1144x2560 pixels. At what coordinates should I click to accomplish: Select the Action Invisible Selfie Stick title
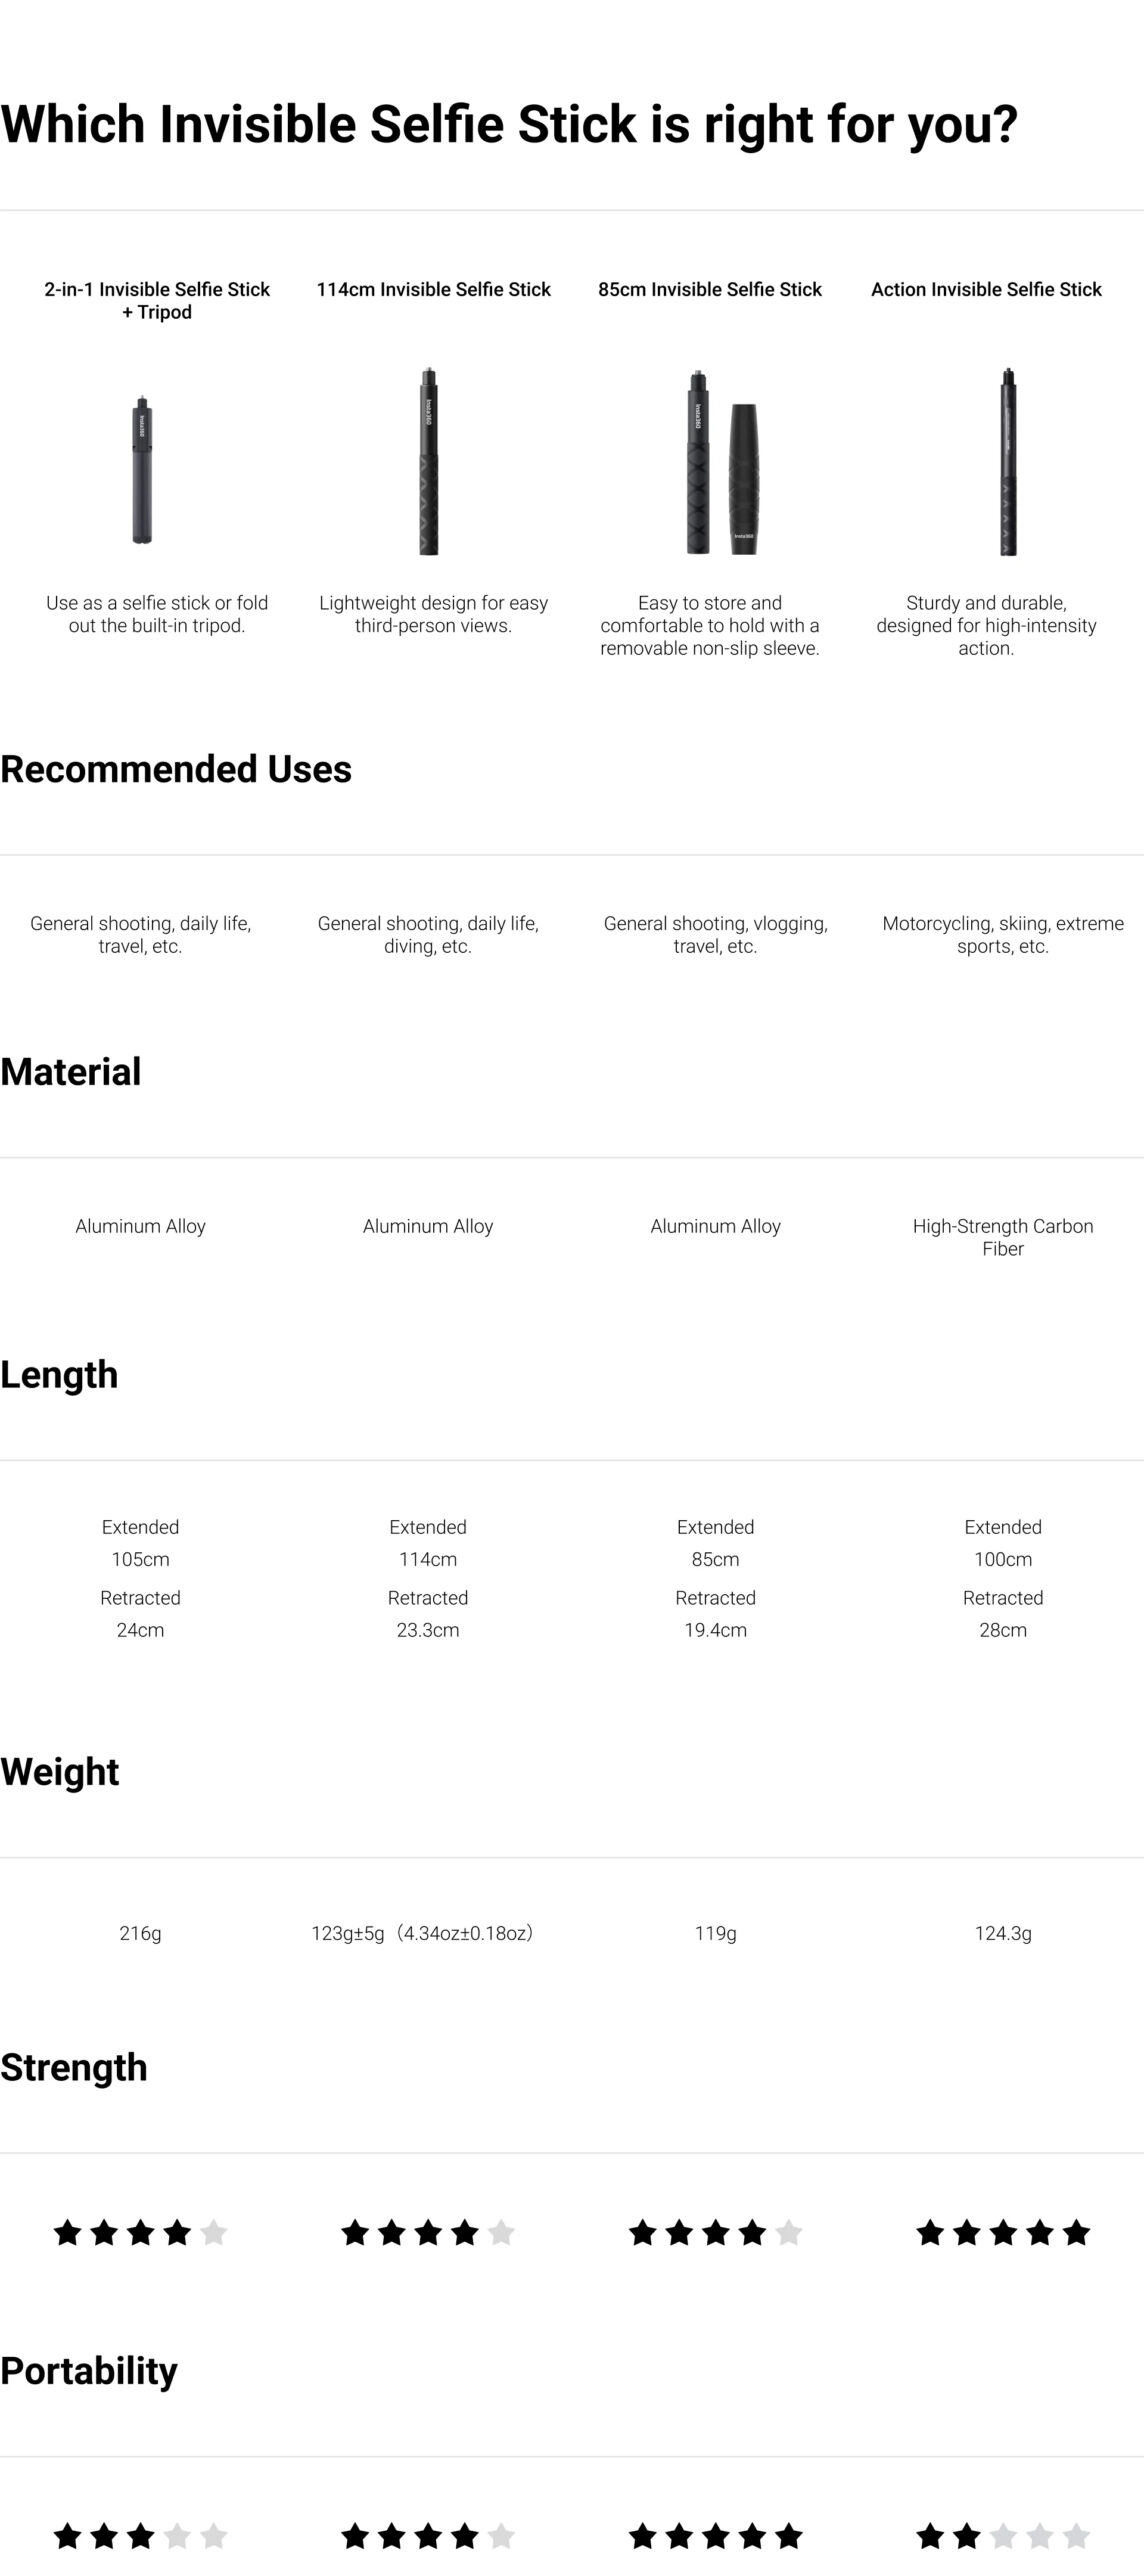[x=986, y=289]
